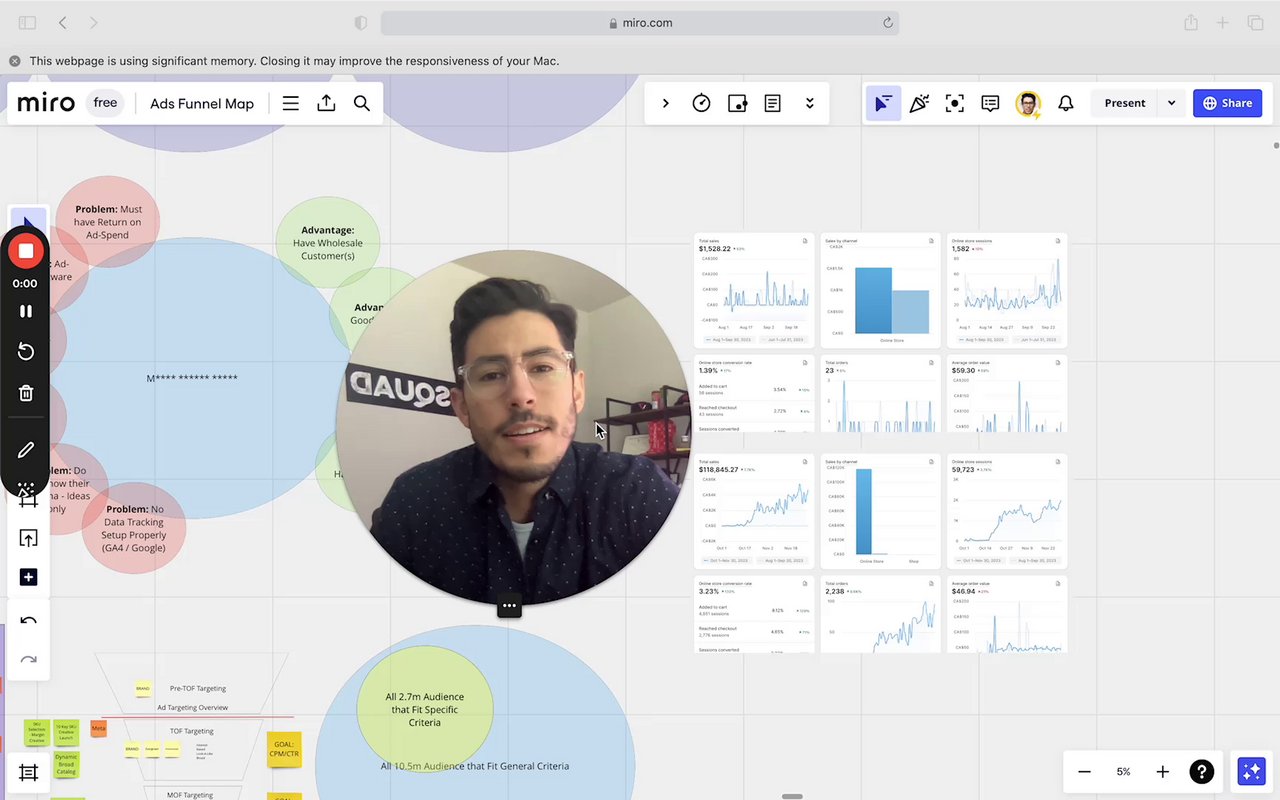Open notifications bell
Image resolution: width=1280 pixels, height=800 pixels.
click(x=1066, y=103)
